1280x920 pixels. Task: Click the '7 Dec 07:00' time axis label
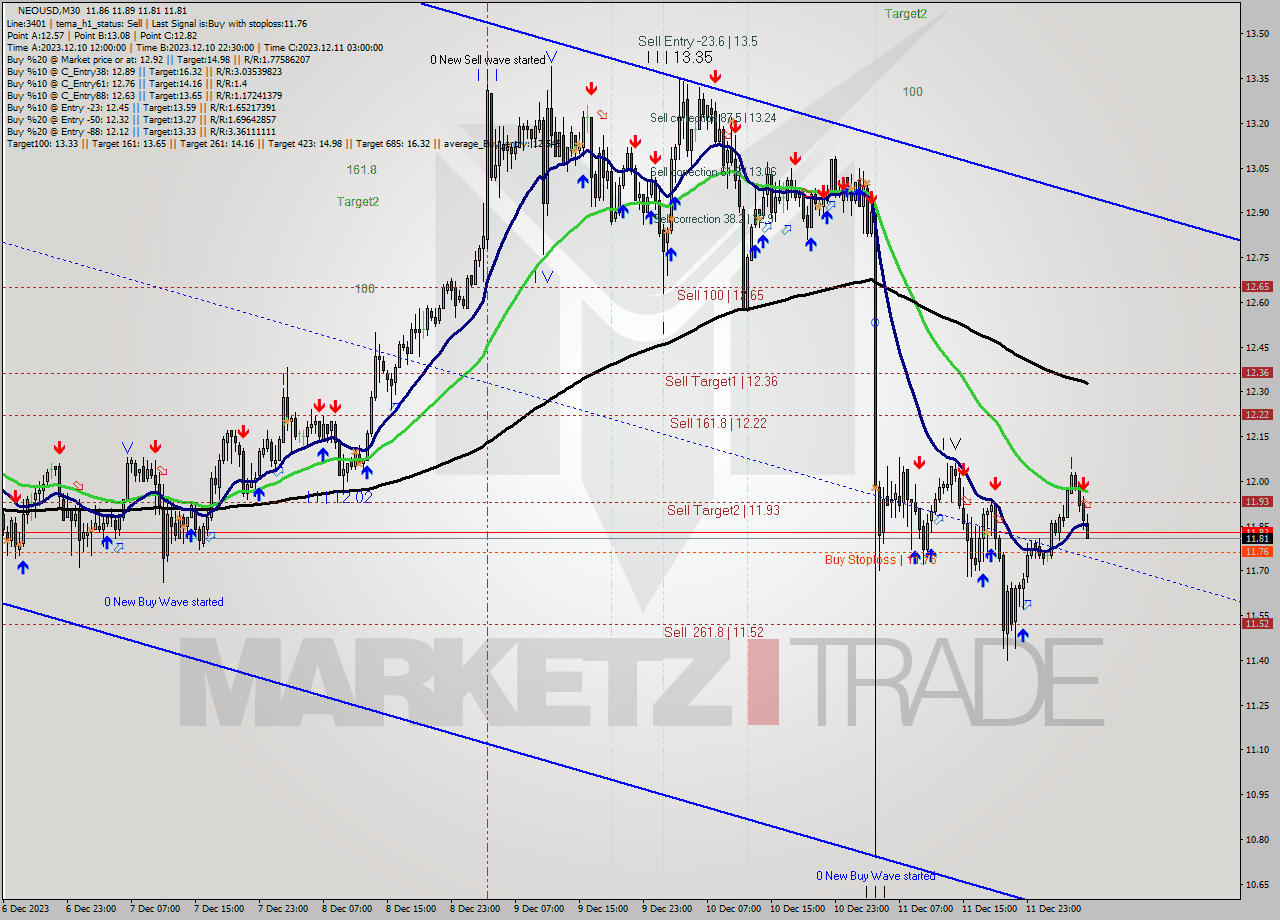pos(155,909)
